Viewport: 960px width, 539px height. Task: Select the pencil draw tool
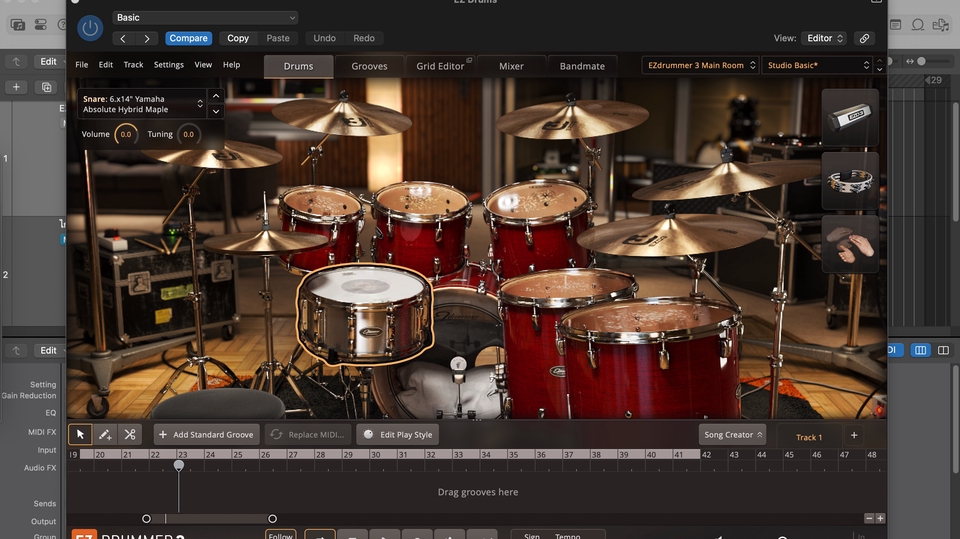[x=105, y=435]
